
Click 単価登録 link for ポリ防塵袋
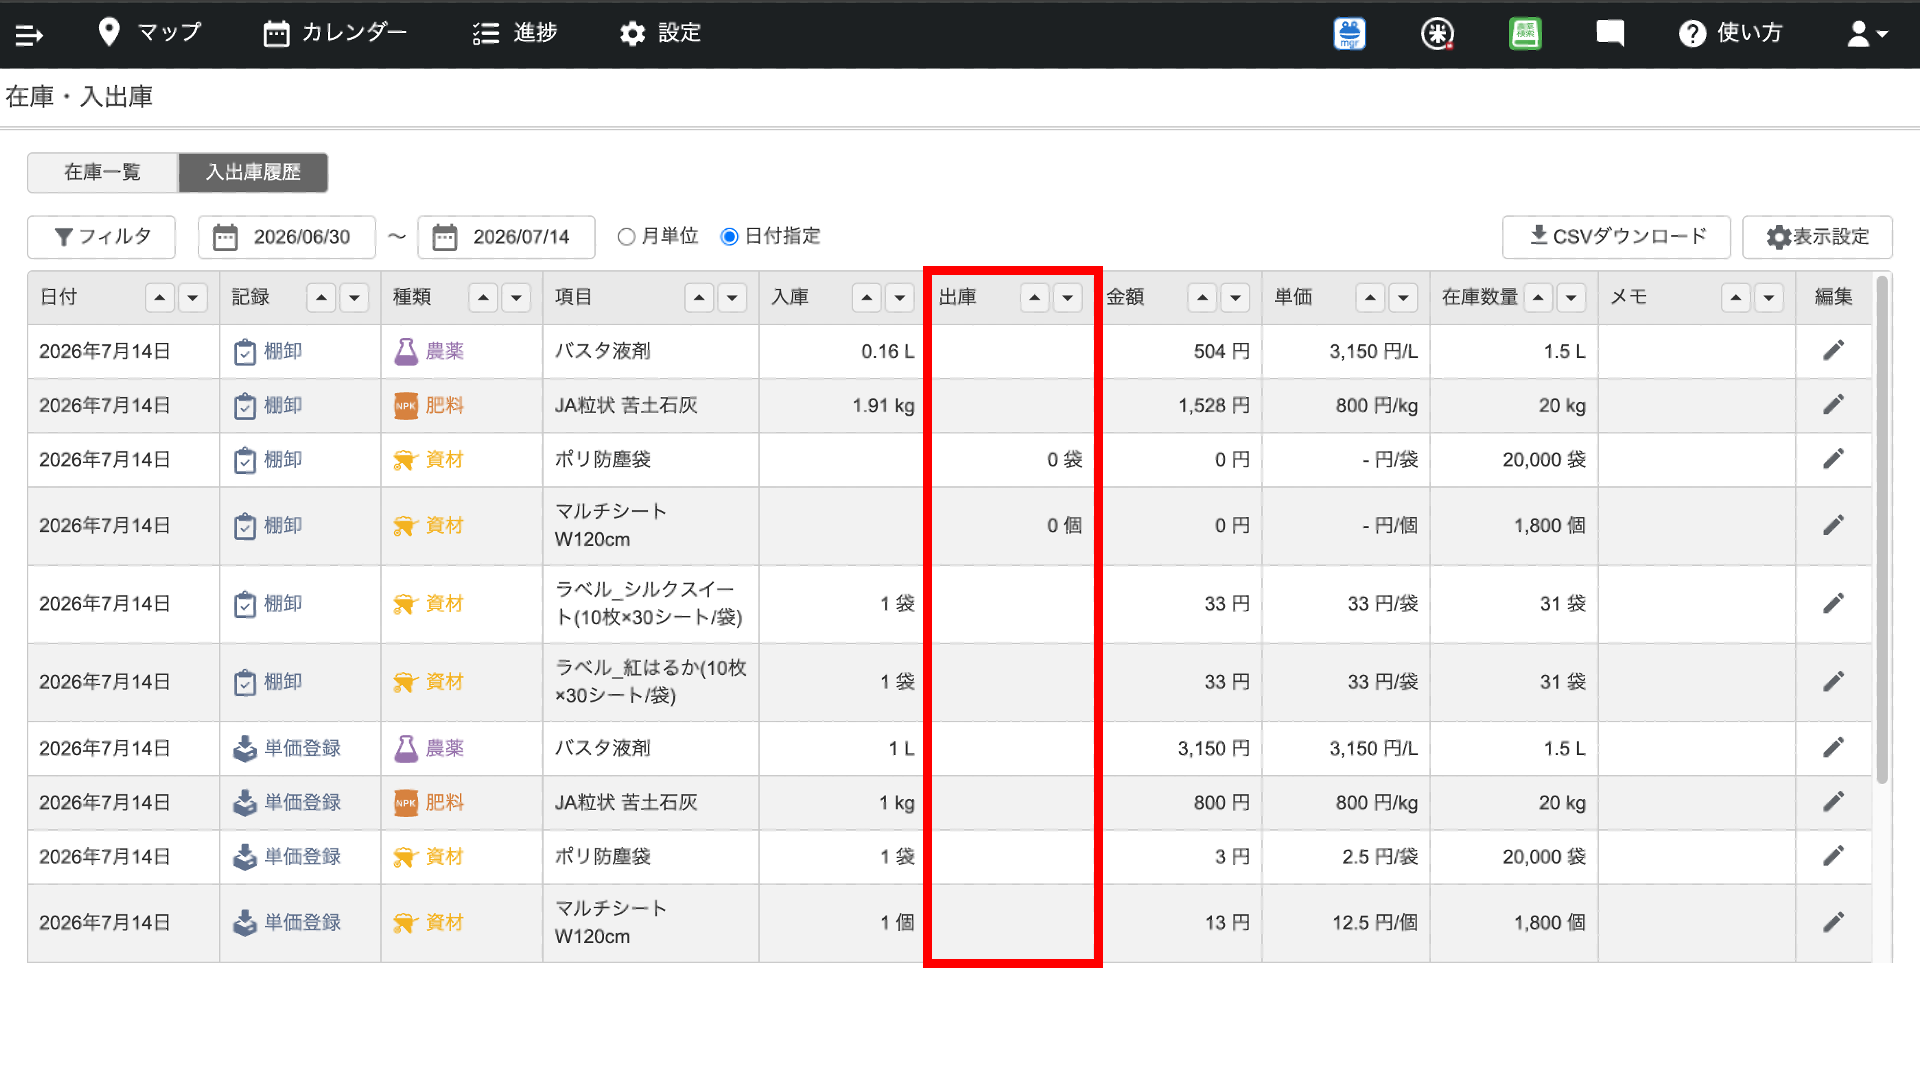pos(287,856)
